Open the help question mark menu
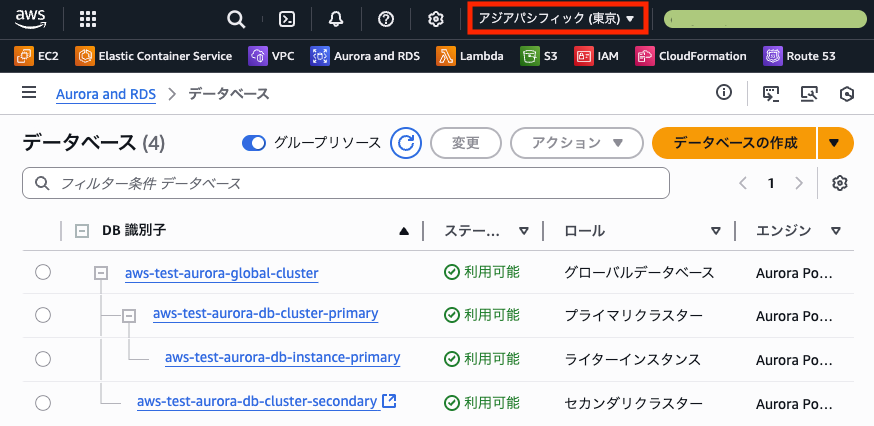This screenshot has width=874, height=426. [386, 20]
